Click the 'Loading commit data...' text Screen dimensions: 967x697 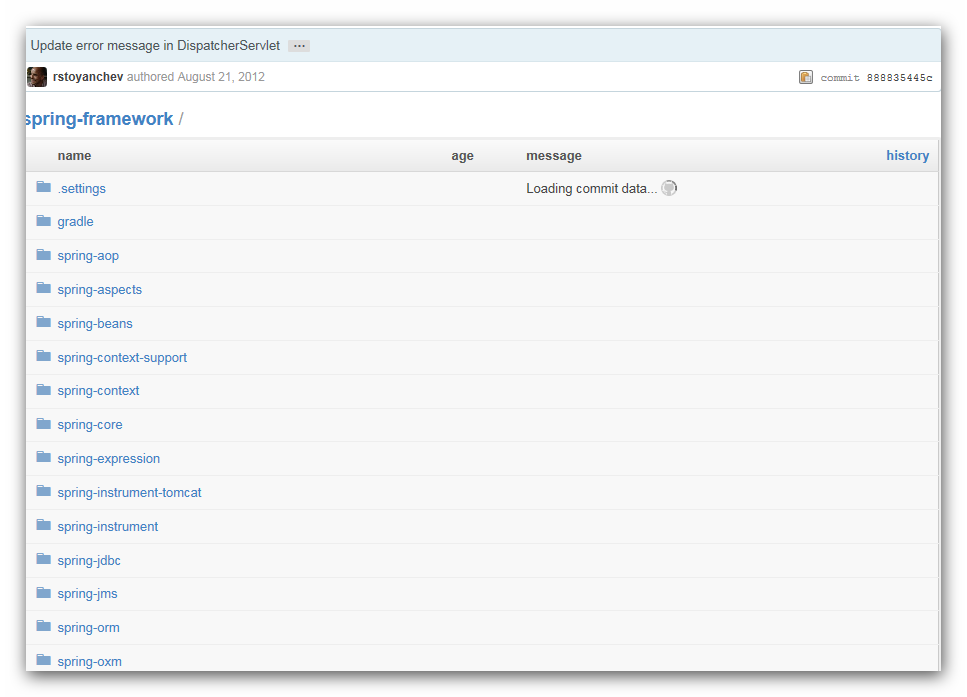pos(591,189)
